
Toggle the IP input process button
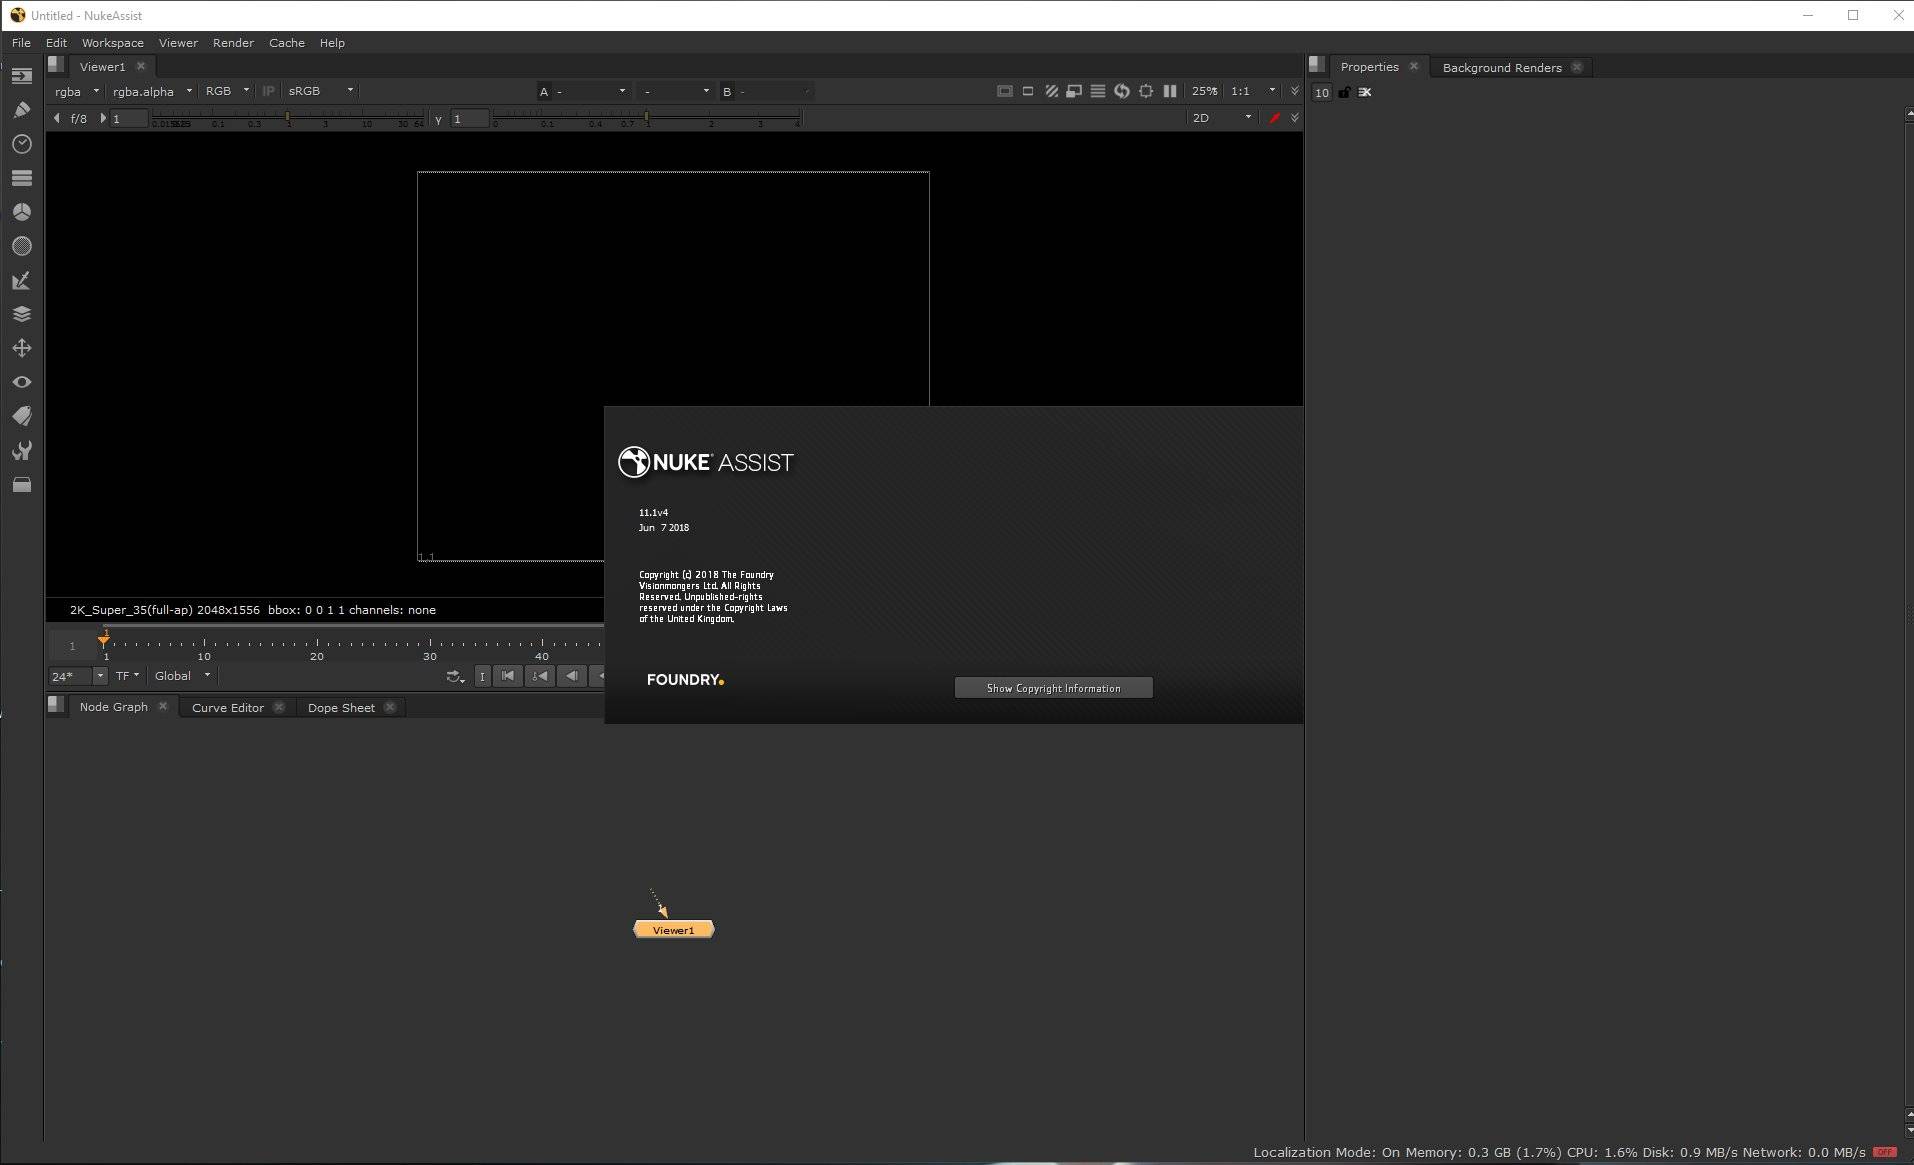coord(268,91)
